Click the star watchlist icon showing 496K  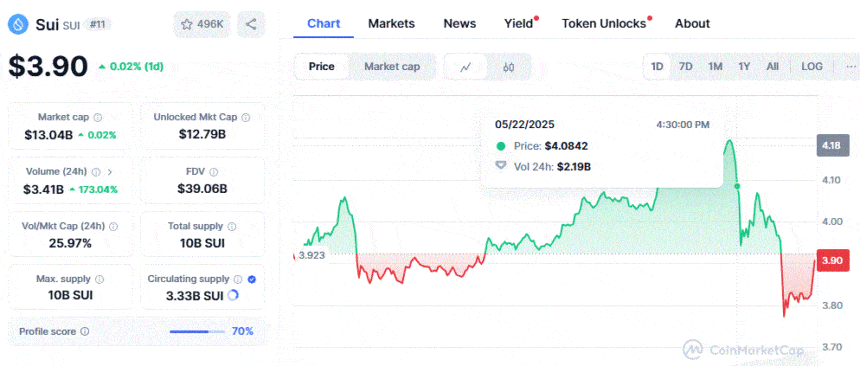[x=187, y=24]
